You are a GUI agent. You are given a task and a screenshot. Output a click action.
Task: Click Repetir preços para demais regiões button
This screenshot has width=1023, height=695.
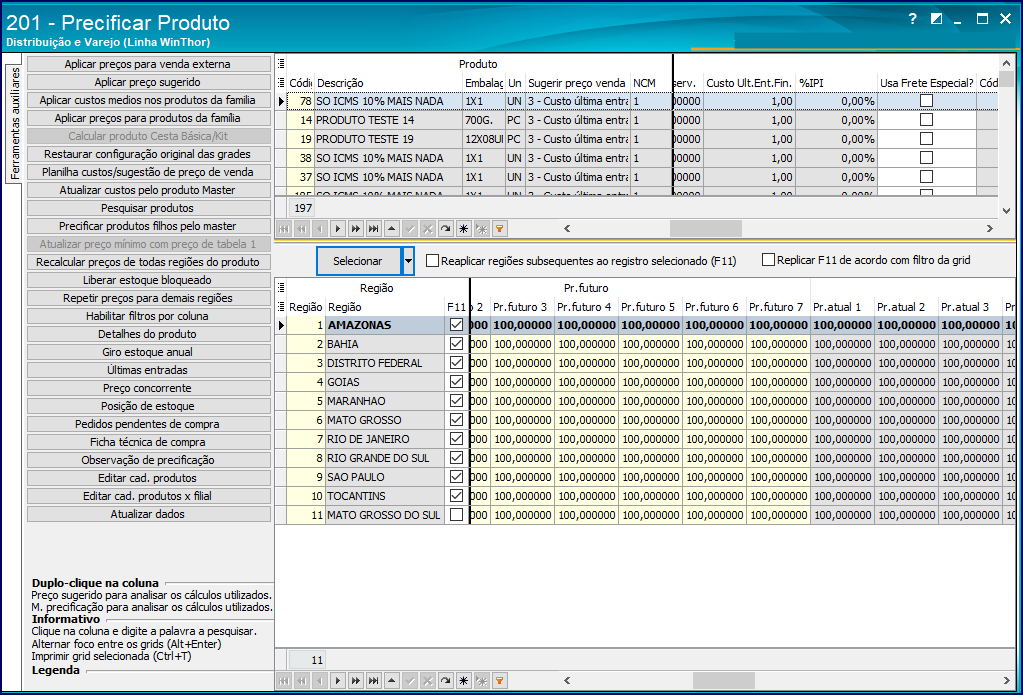[x=149, y=298]
